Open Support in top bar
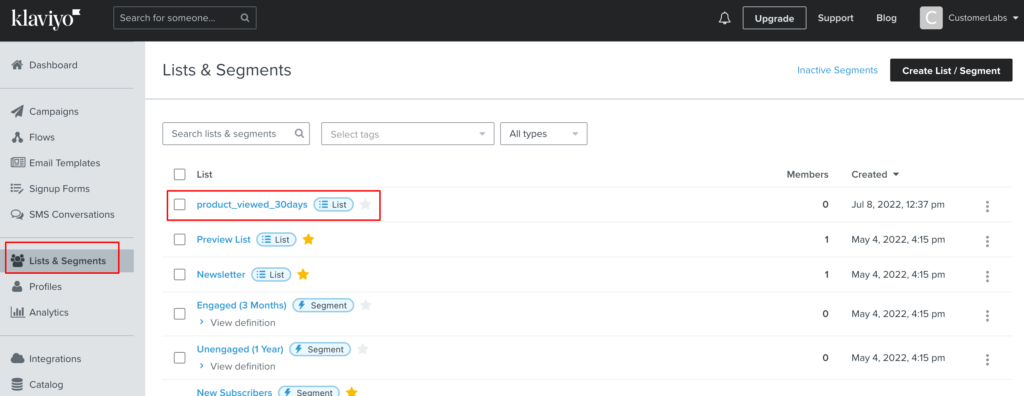Screen dimensions: 1024x396 835,18
